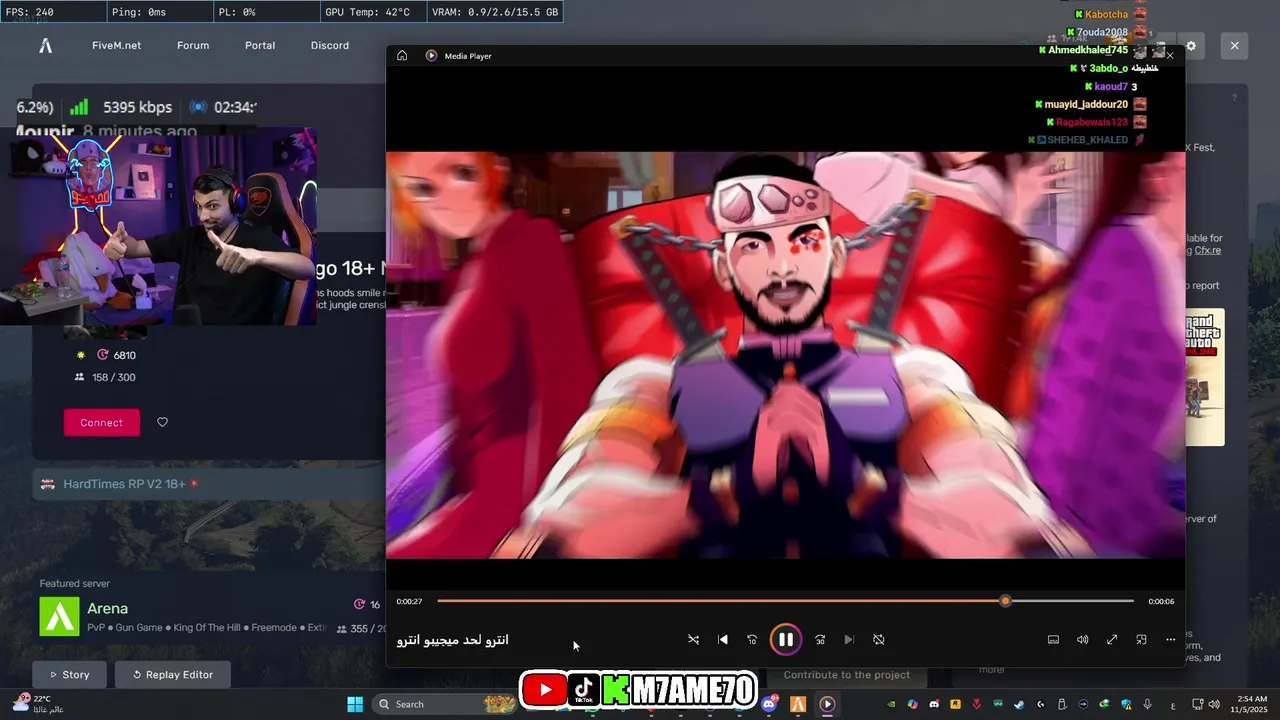Click Contribute to the project button

[846, 675]
